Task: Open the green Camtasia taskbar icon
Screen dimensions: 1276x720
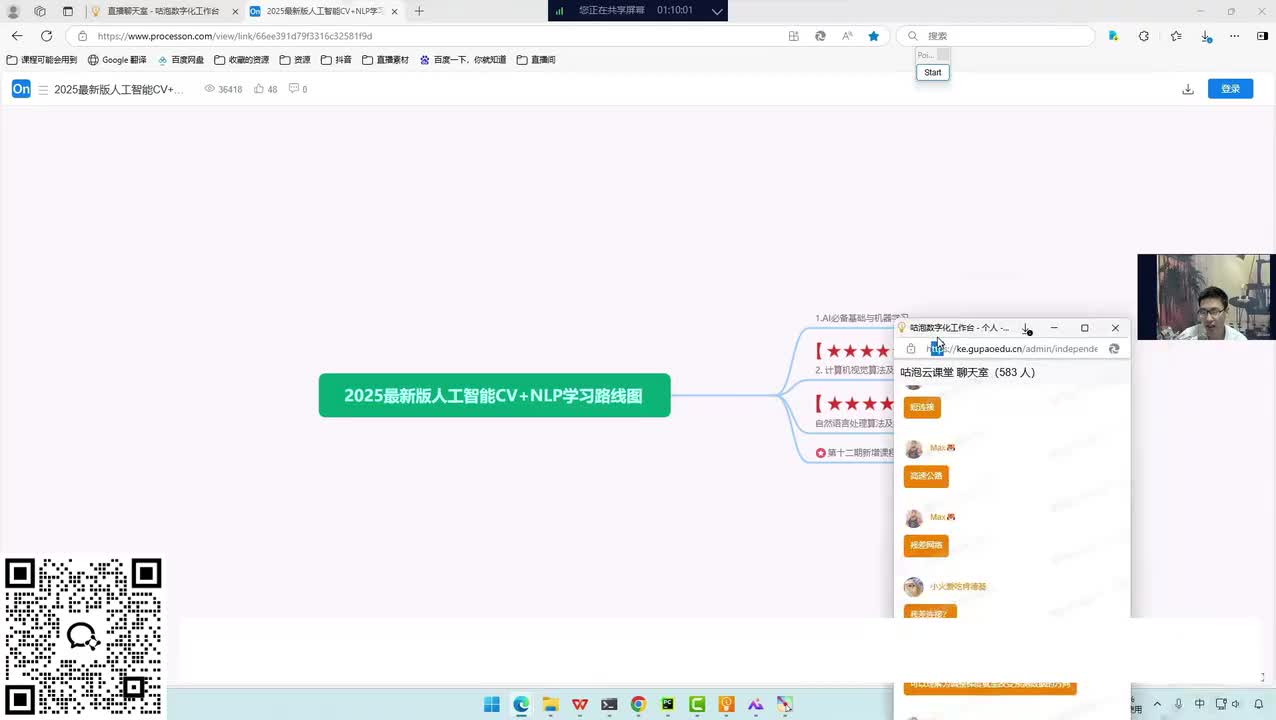Action: [x=697, y=704]
